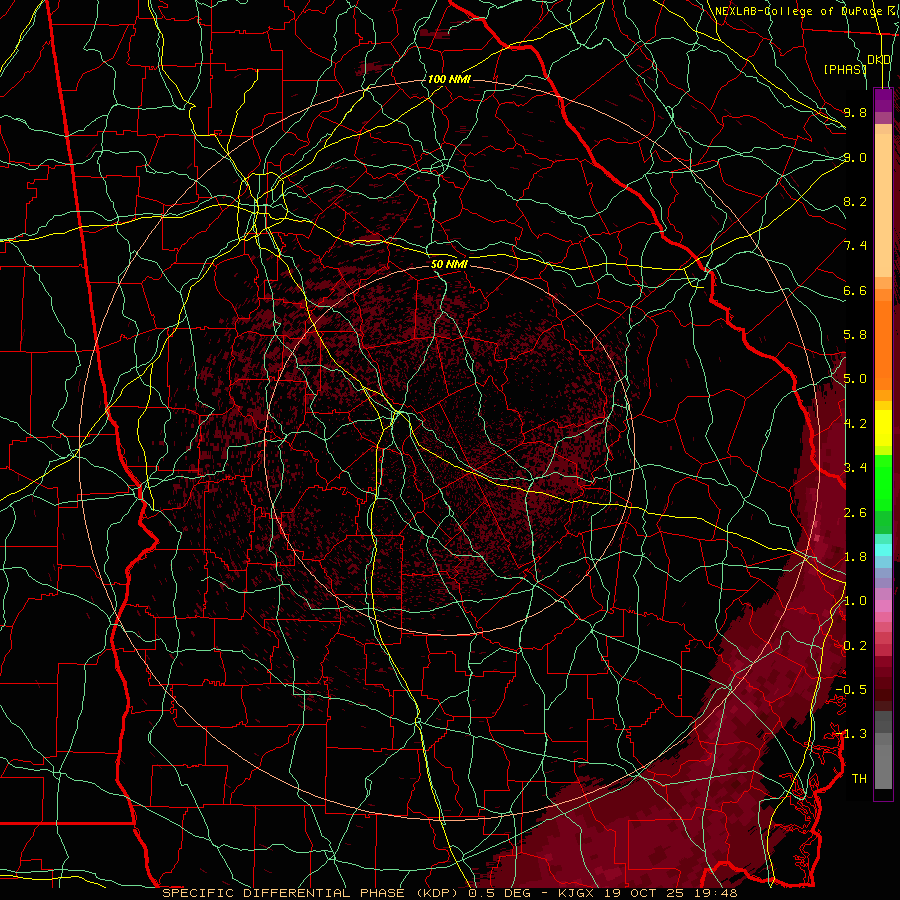900x900 pixels.
Task: Select the 7.4 scale value
Action: pos(855,246)
